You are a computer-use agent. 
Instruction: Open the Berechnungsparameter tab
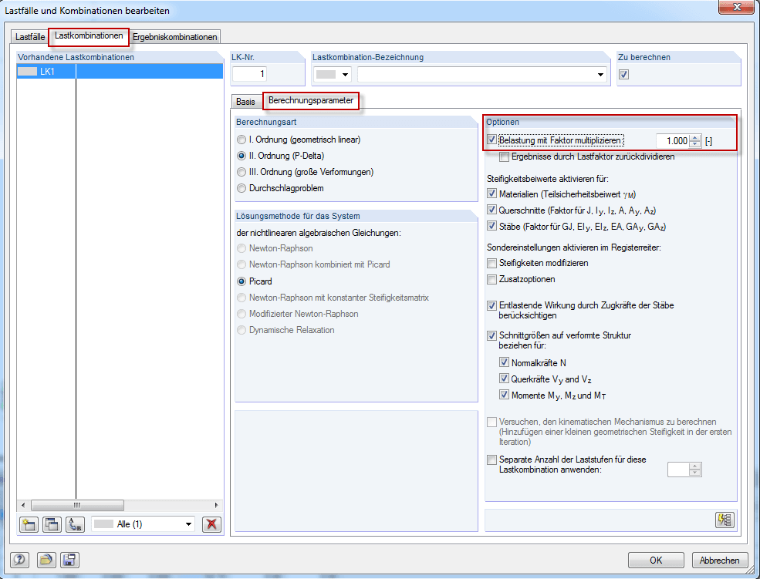[x=311, y=101]
